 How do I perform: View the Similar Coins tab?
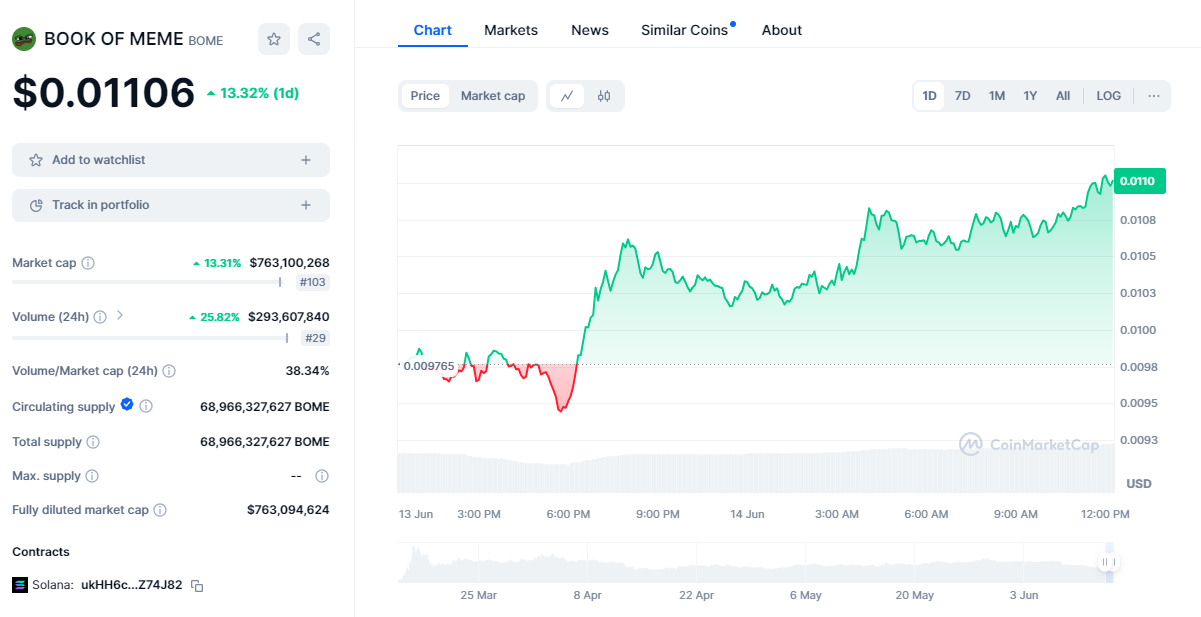(x=685, y=30)
